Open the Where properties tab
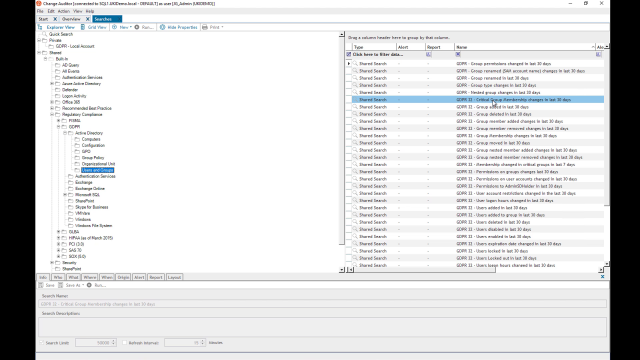This screenshot has width=640, height=360. 90,278
